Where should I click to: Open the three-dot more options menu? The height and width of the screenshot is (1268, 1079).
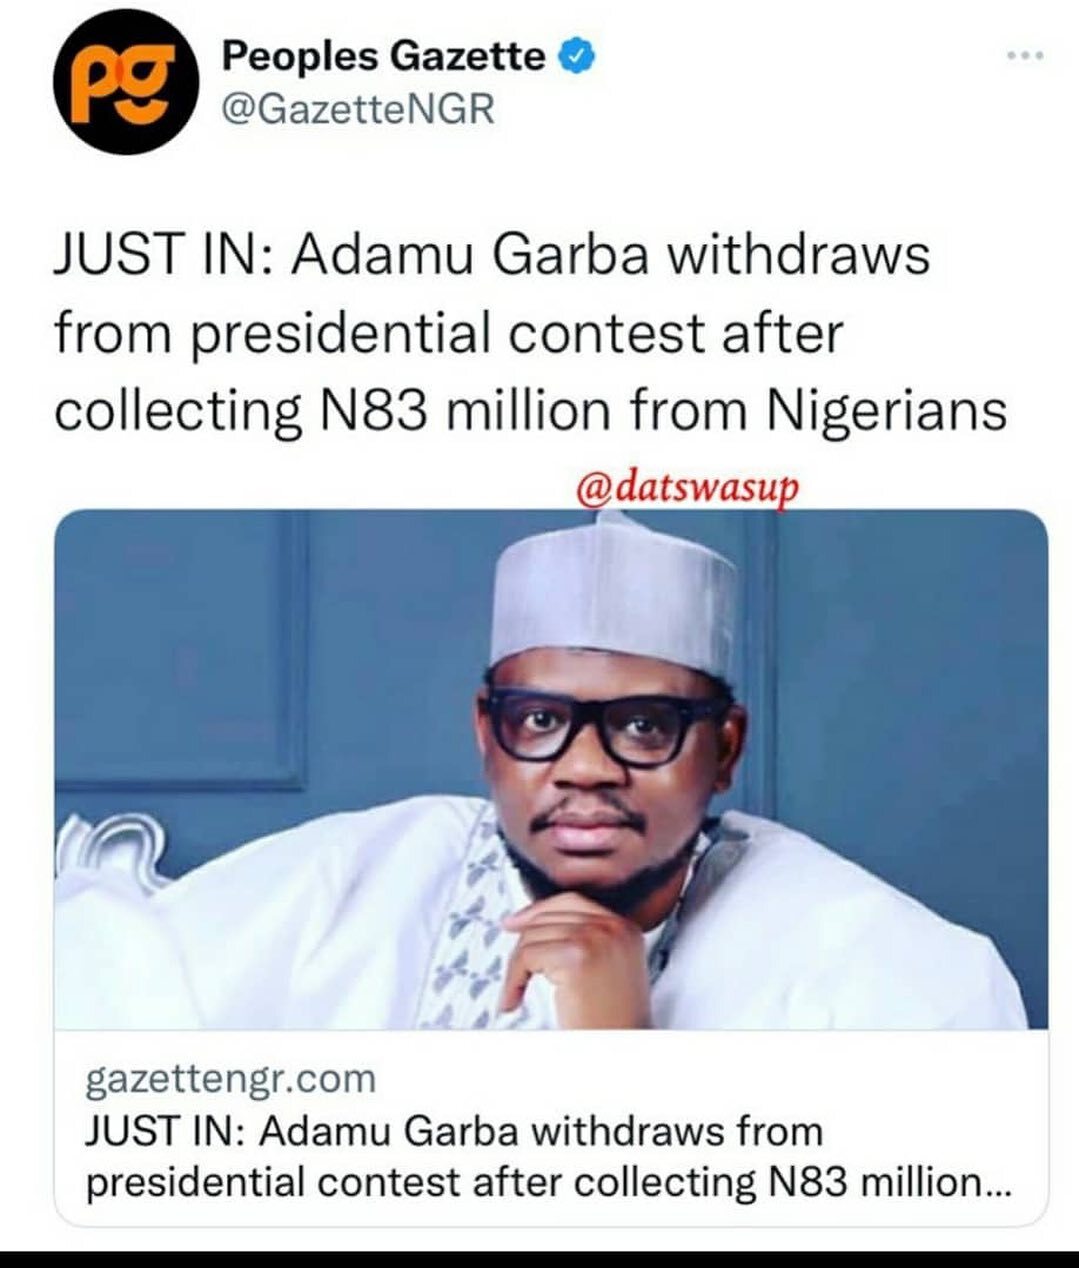click(1026, 56)
